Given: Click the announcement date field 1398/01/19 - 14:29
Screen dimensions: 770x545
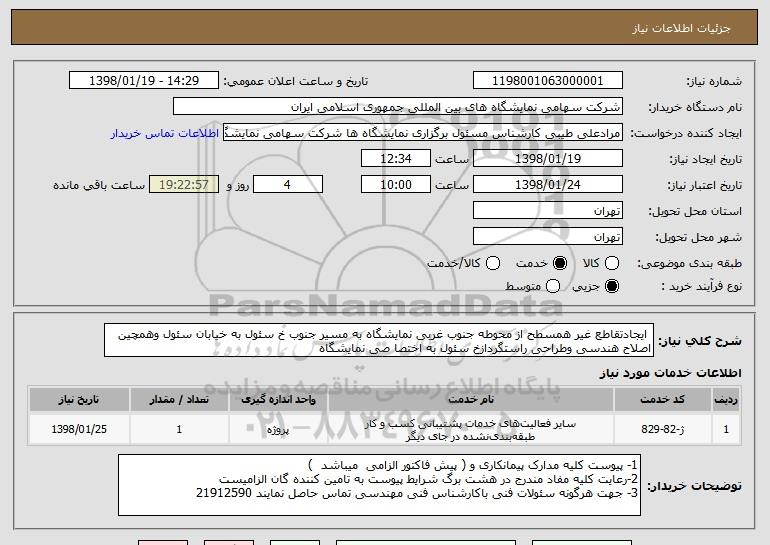Looking at the screenshot, I should [144, 81].
